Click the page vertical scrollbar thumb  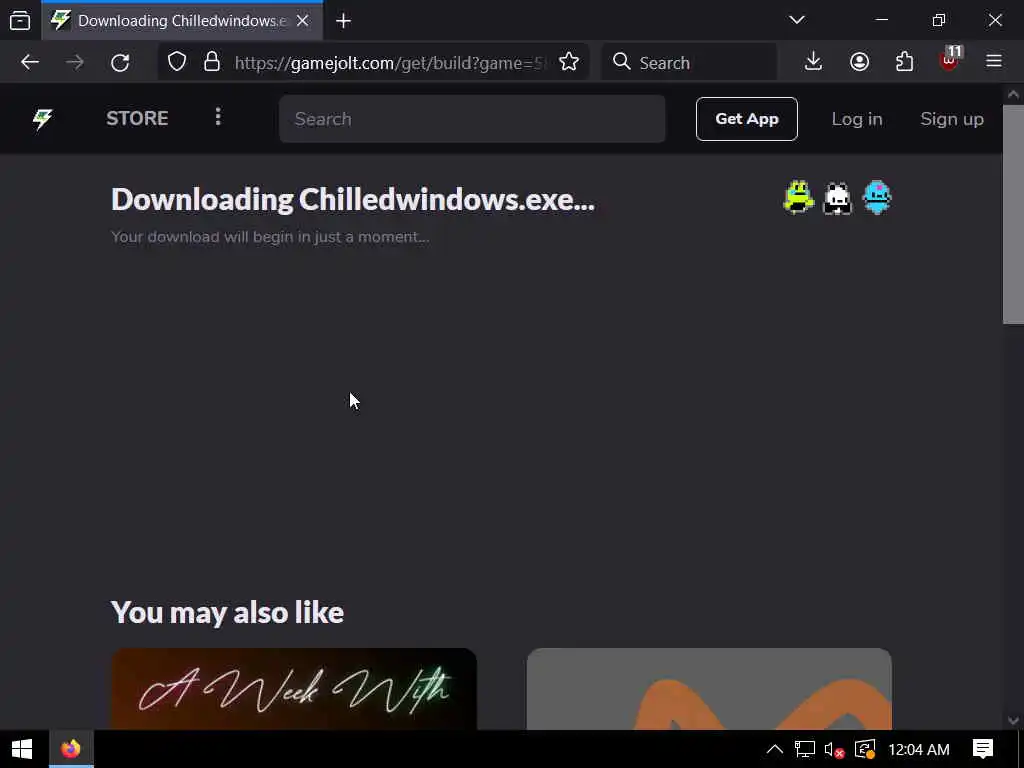[x=1013, y=214]
